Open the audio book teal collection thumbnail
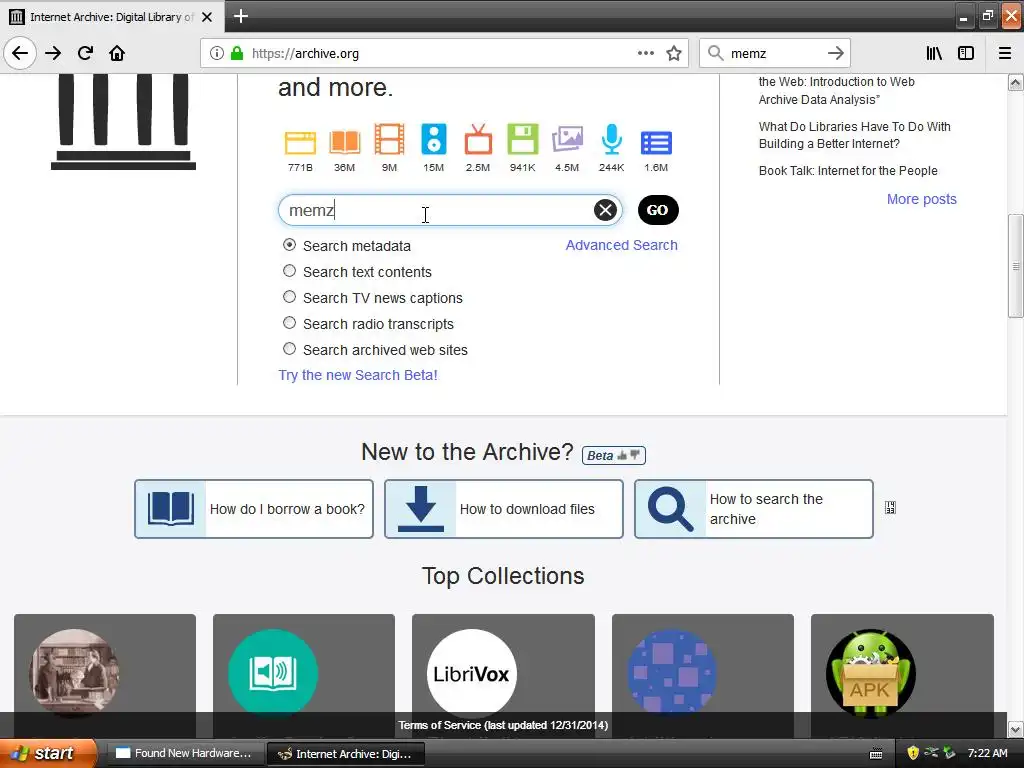Image resolution: width=1024 pixels, height=768 pixels. point(273,674)
